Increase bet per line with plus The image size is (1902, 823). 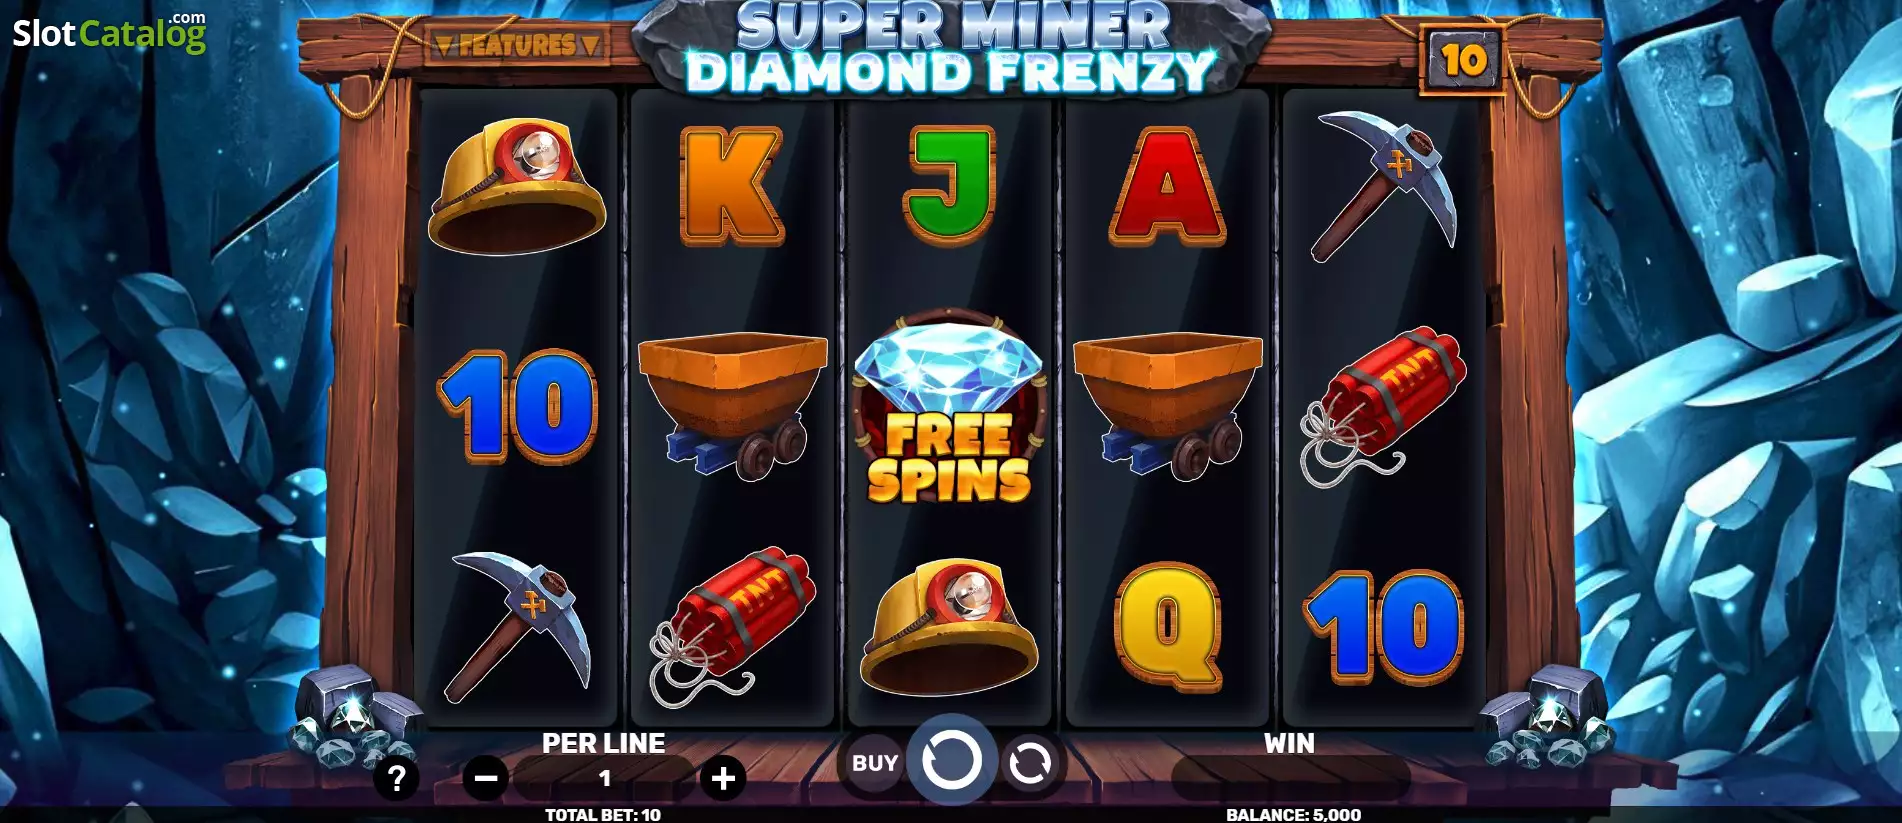723,778
